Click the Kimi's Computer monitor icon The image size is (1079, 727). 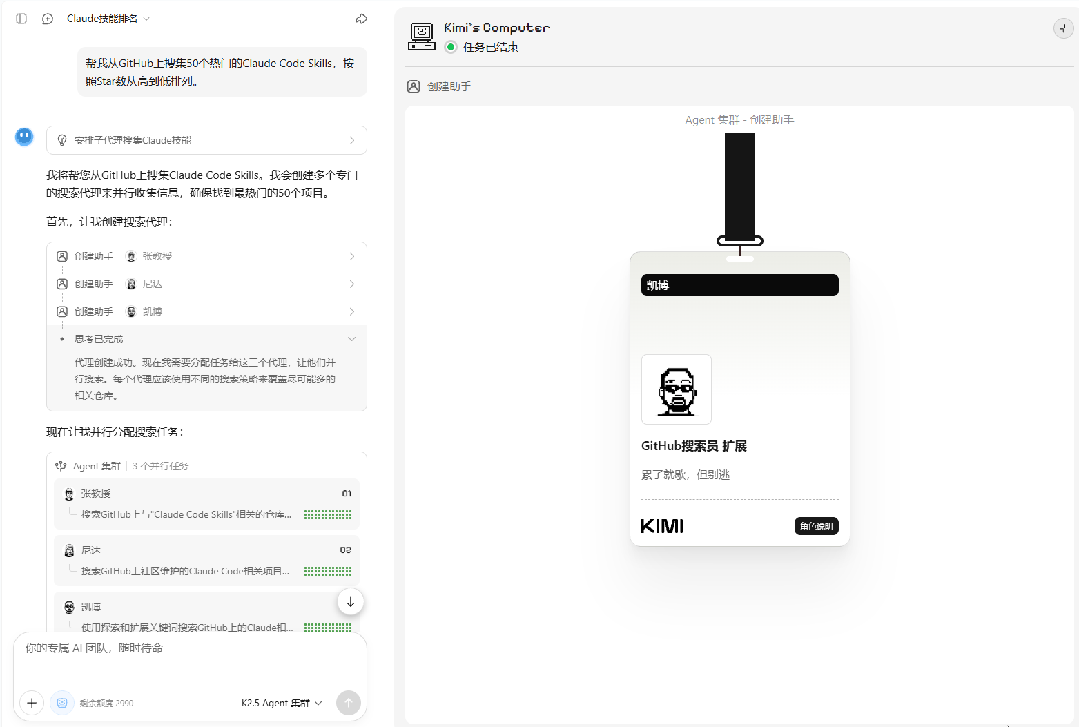tap(422, 36)
